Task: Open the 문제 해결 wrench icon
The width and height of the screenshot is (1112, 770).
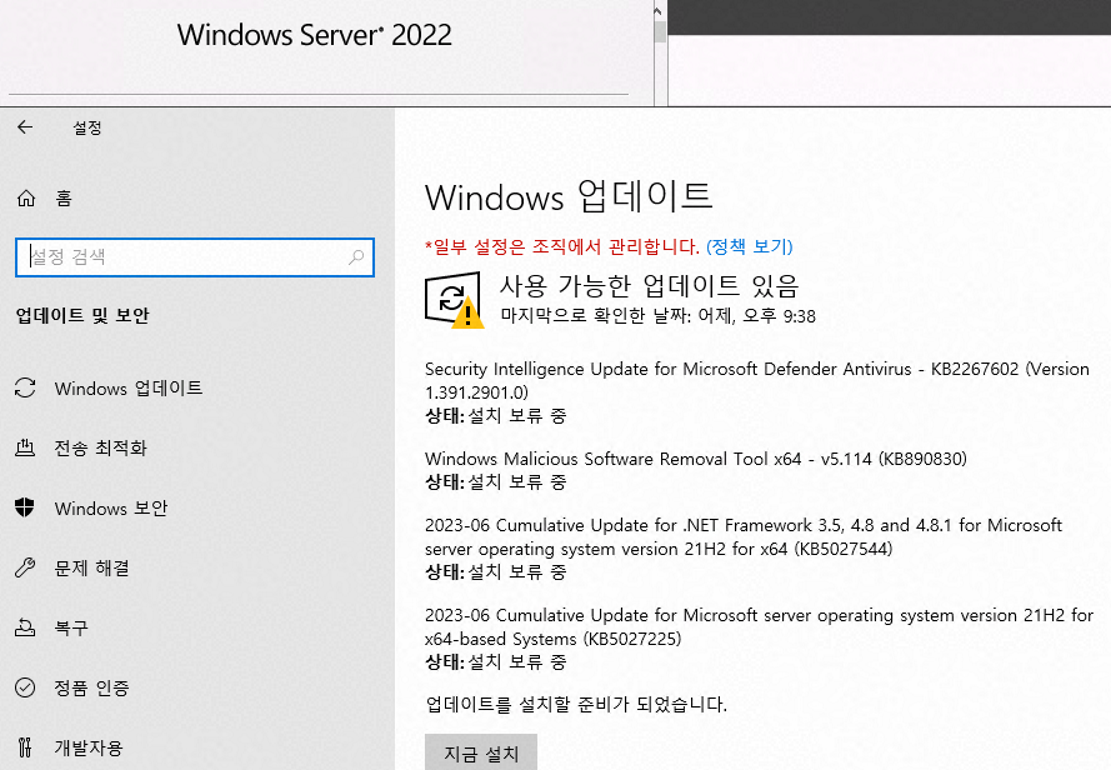Action: coord(25,568)
